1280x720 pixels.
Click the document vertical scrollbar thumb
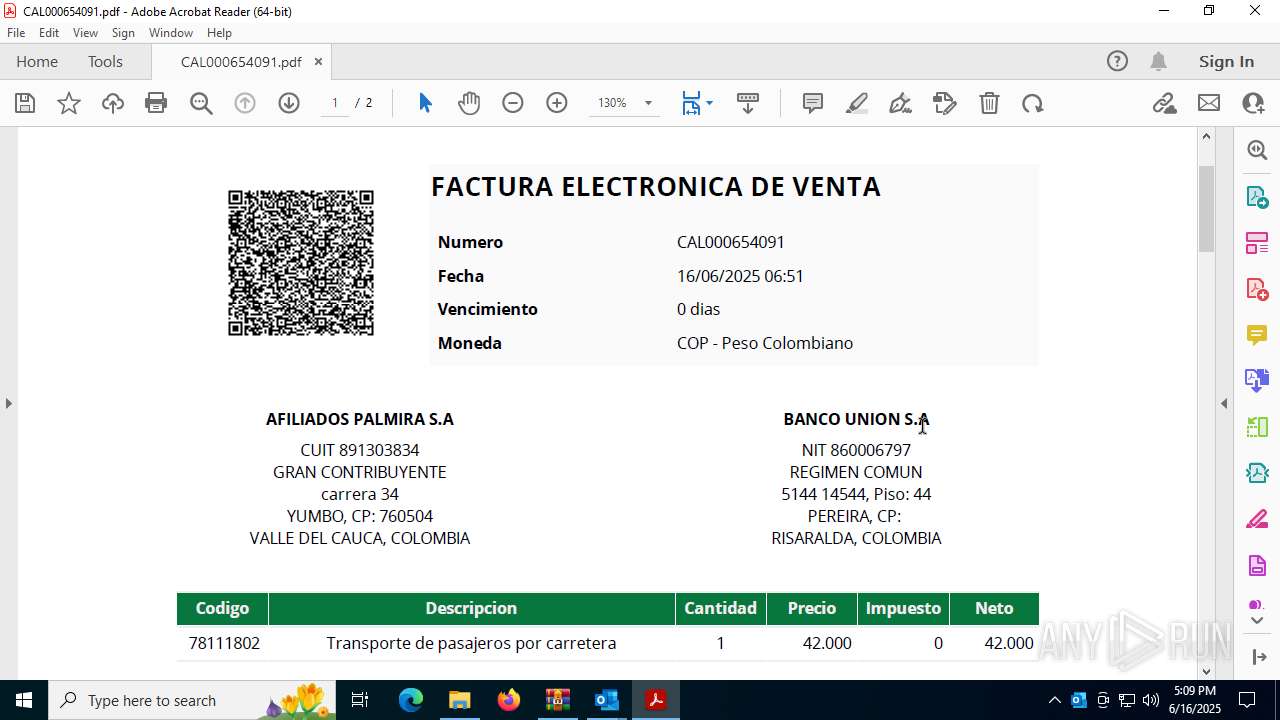click(1206, 208)
